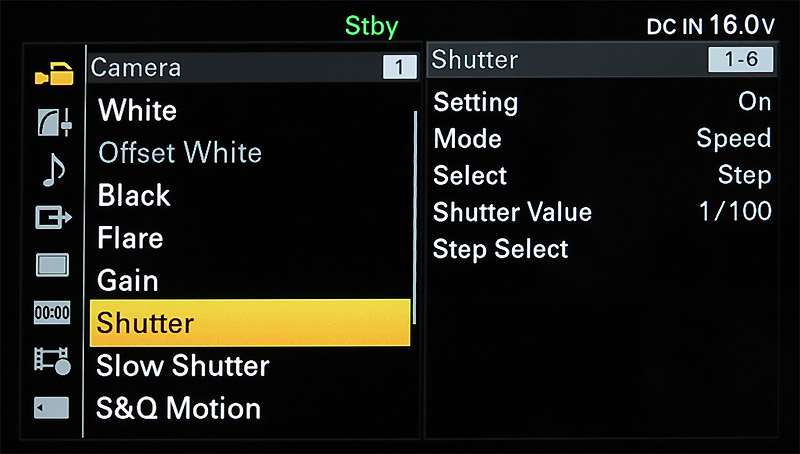Open the Audio menu music note icon
This screenshot has width=800, height=454.
coord(54,169)
